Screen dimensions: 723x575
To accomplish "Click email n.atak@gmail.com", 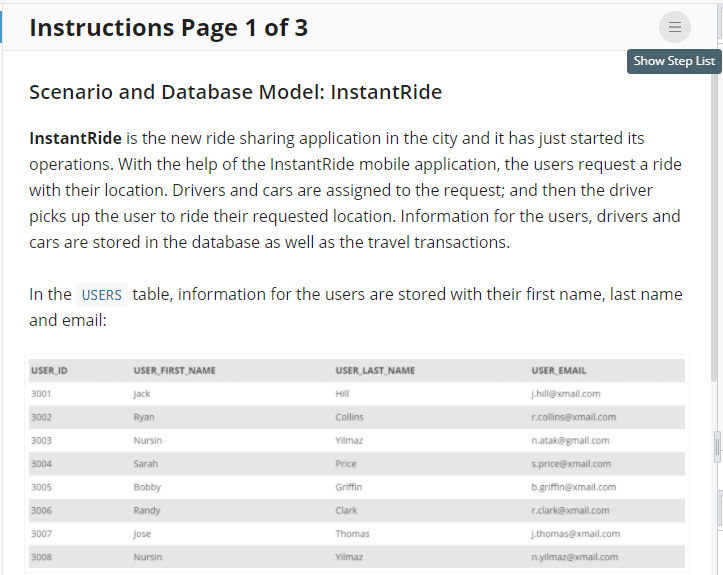I will [x=570, y=441].
